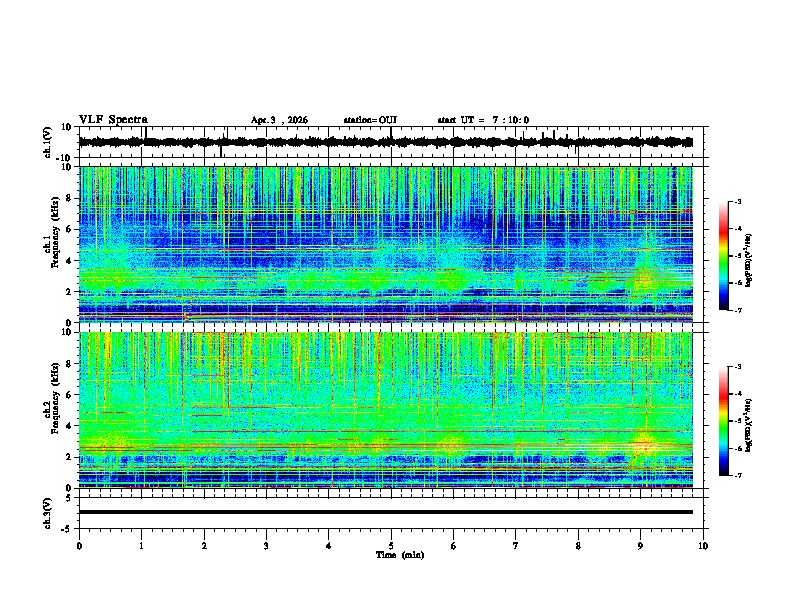Click the log(PSD) label beside ch.1 color bar

[x=748, y=260]
